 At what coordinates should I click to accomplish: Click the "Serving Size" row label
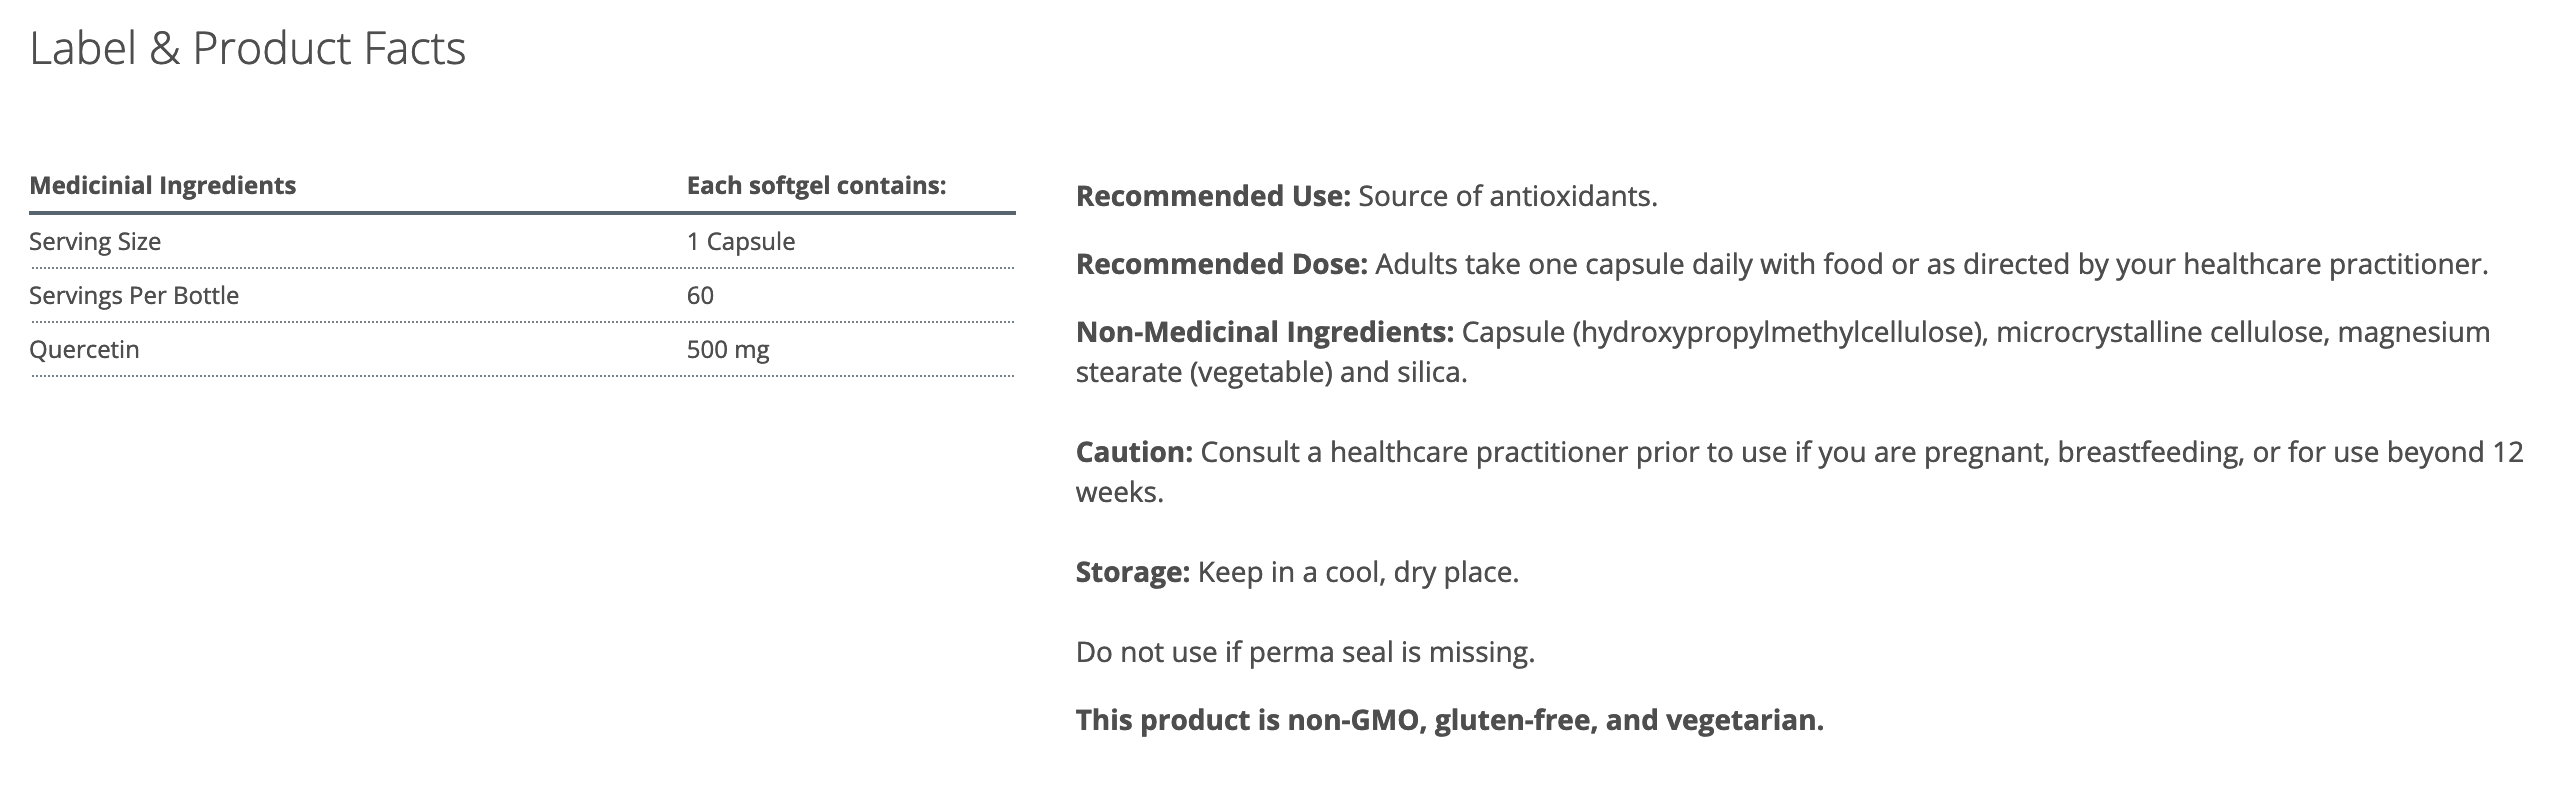[x=95, y=242]
